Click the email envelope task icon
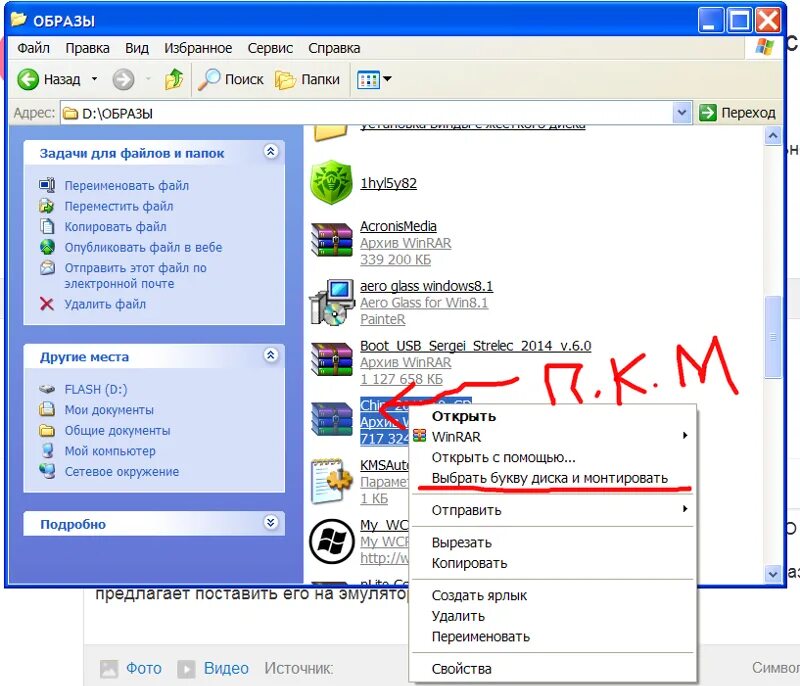The height and width of the screenshot is (686, 800). coord(47,267)
